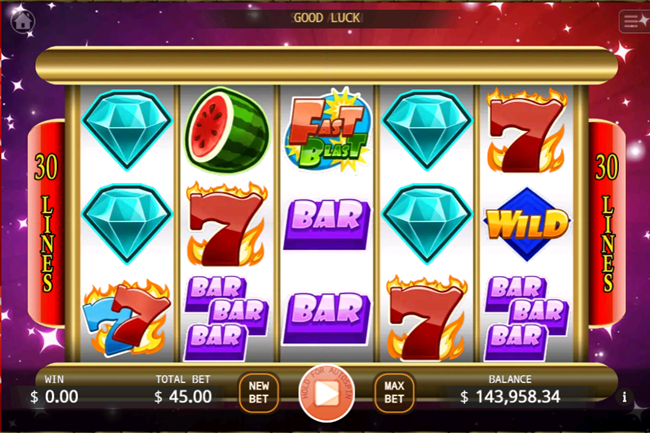Select the triple BAR on reel two
This screenshot has height=433, width=650.
pos(226,318)
